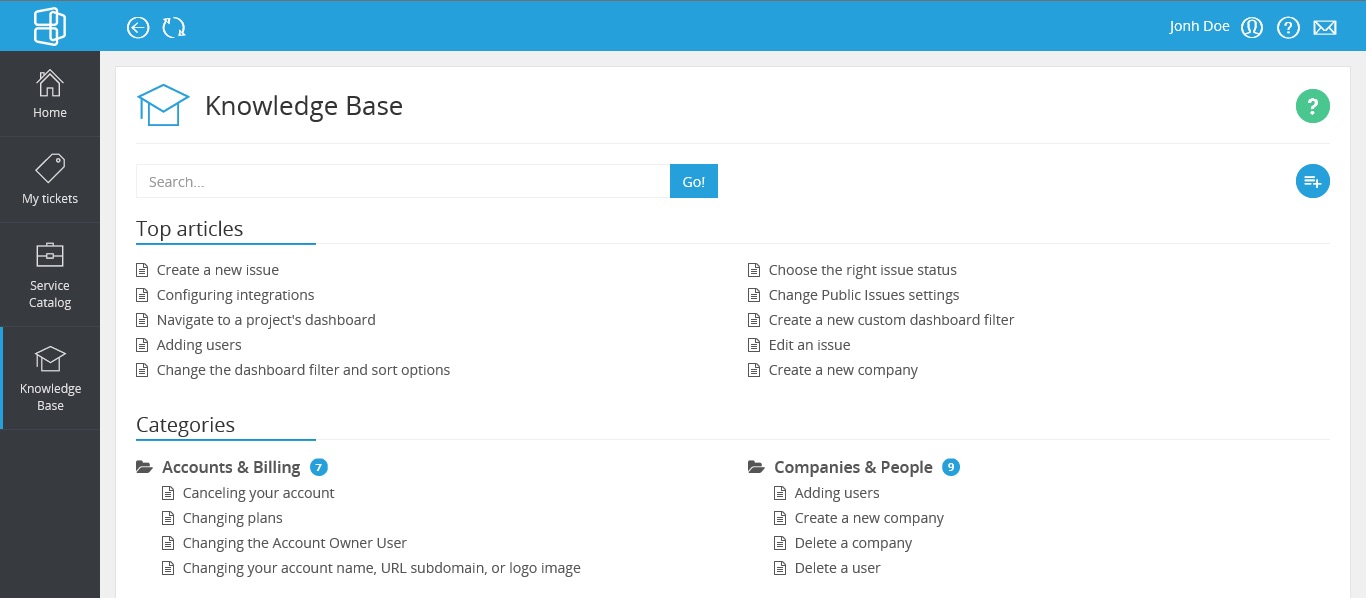This screenshot has width=1366, height=598.
Task: Open Service Catalog from sidebar
Action: click(x=50, y=275)
